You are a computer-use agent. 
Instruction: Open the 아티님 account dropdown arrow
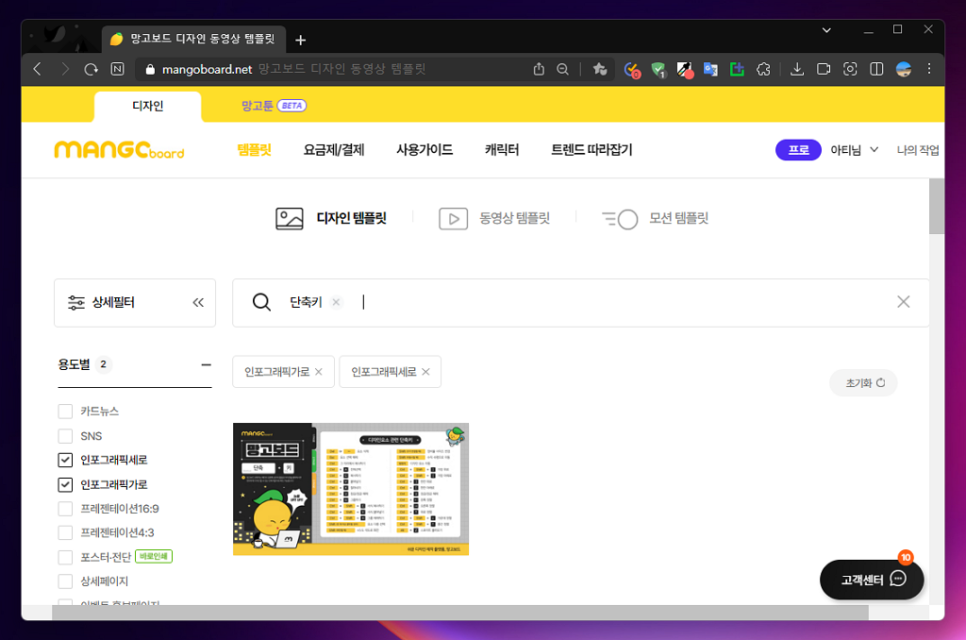coord(874,150)
